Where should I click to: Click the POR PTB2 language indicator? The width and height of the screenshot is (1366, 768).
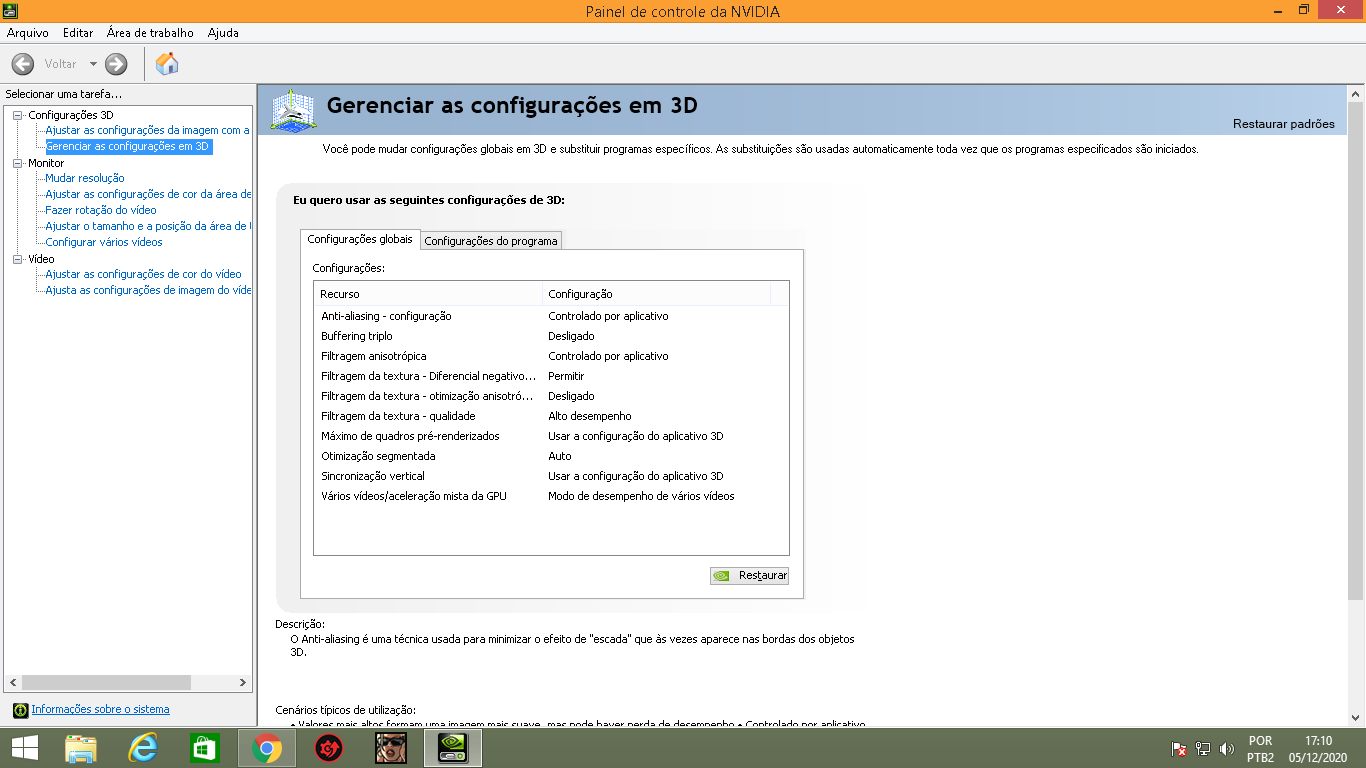click(x=1260, y=749)
